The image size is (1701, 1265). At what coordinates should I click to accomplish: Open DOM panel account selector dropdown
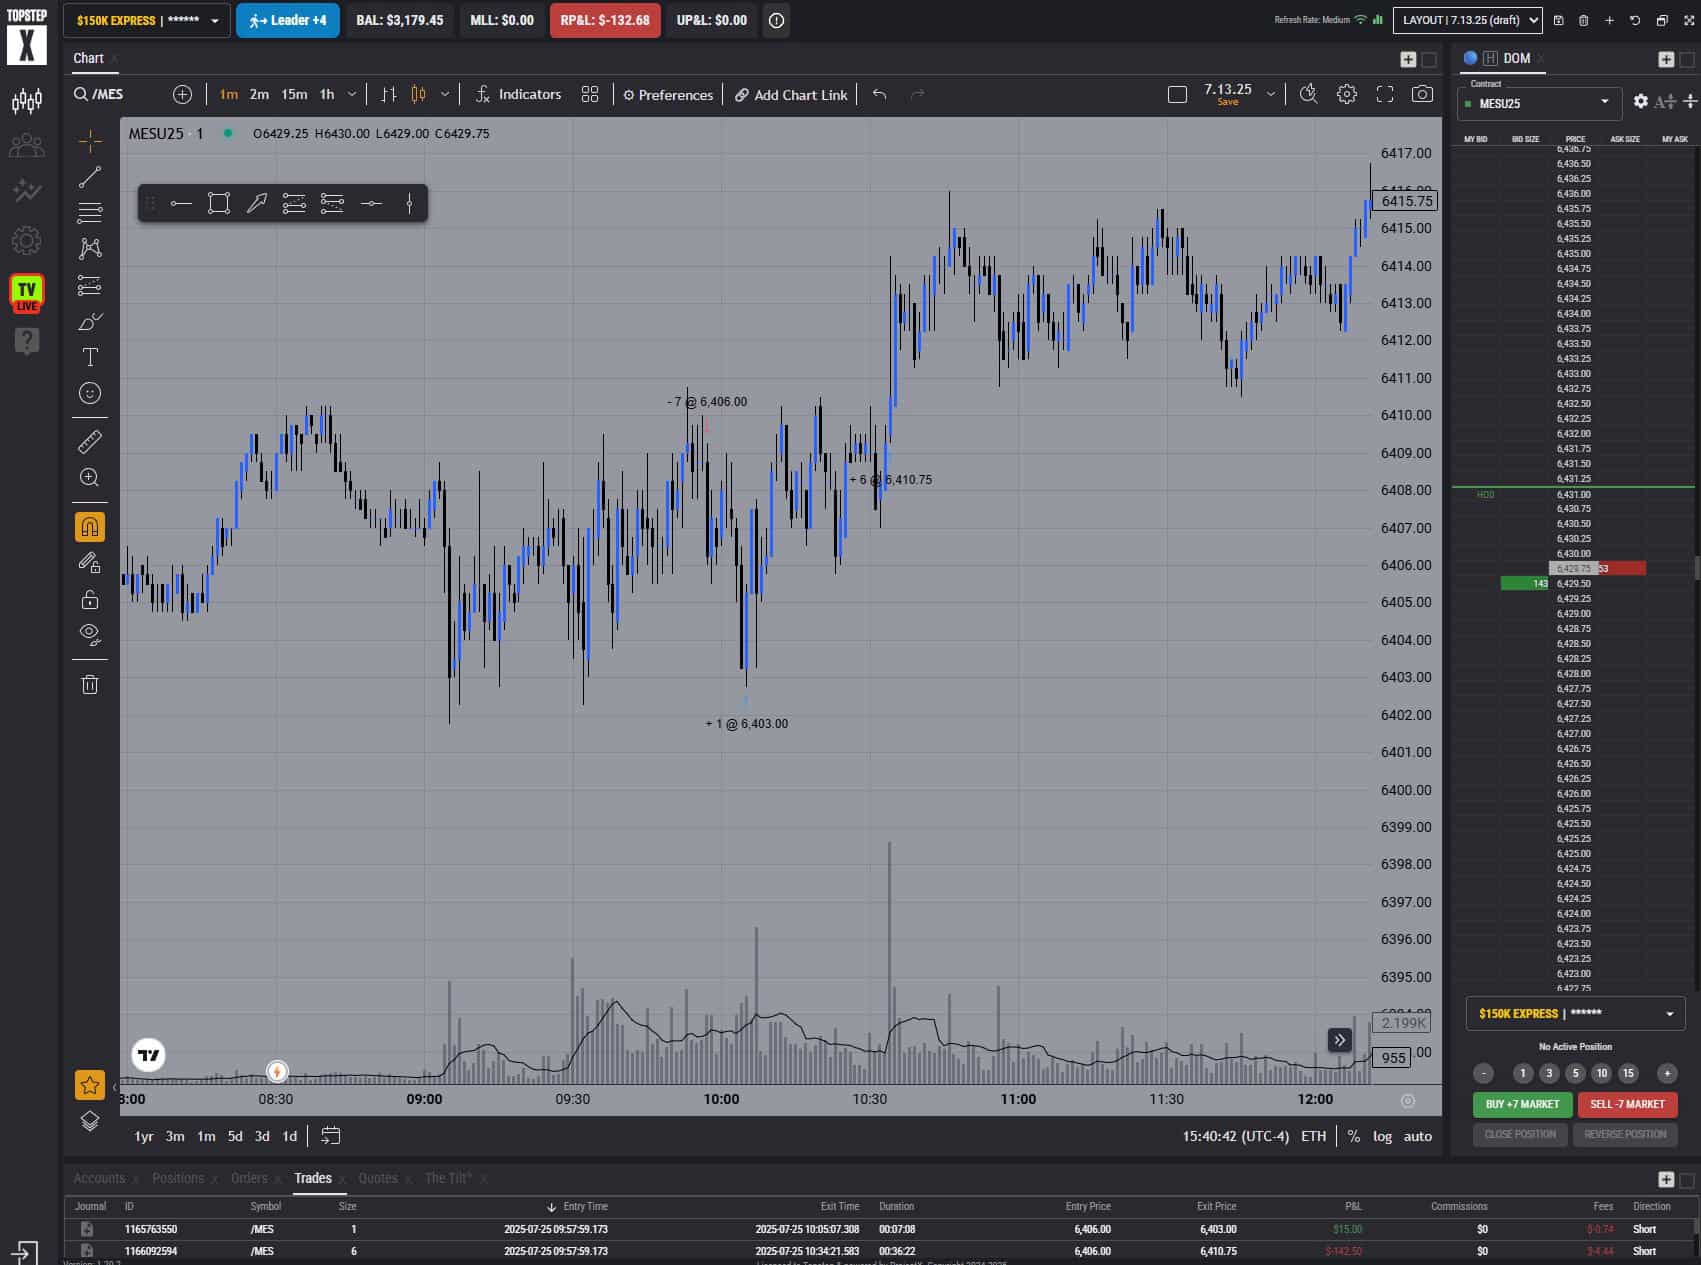pos(1575,1013)
